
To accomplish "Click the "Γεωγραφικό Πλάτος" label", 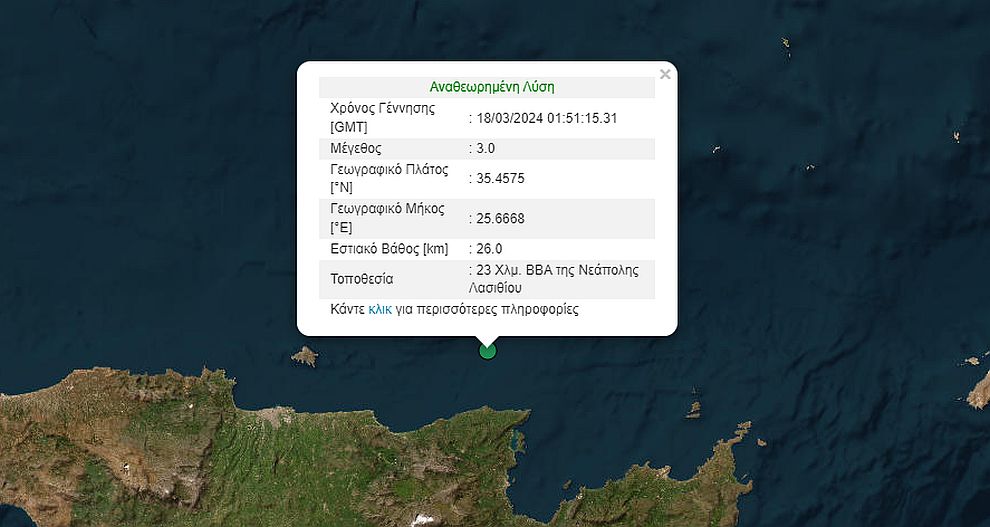I will 388,170.
